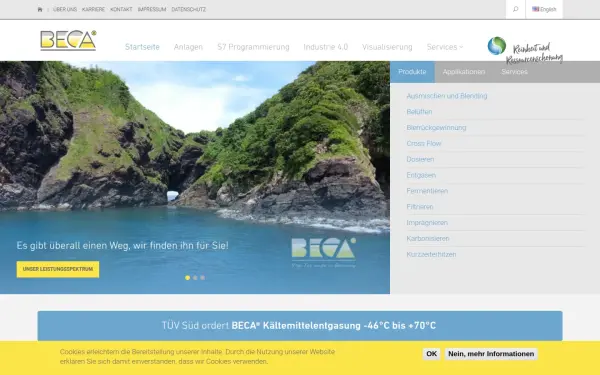Image resolution: width=600 pixels, height=375 pixels.
Task: Select the third slider dot
Action: pyautogui.click(x=202, y=278)
